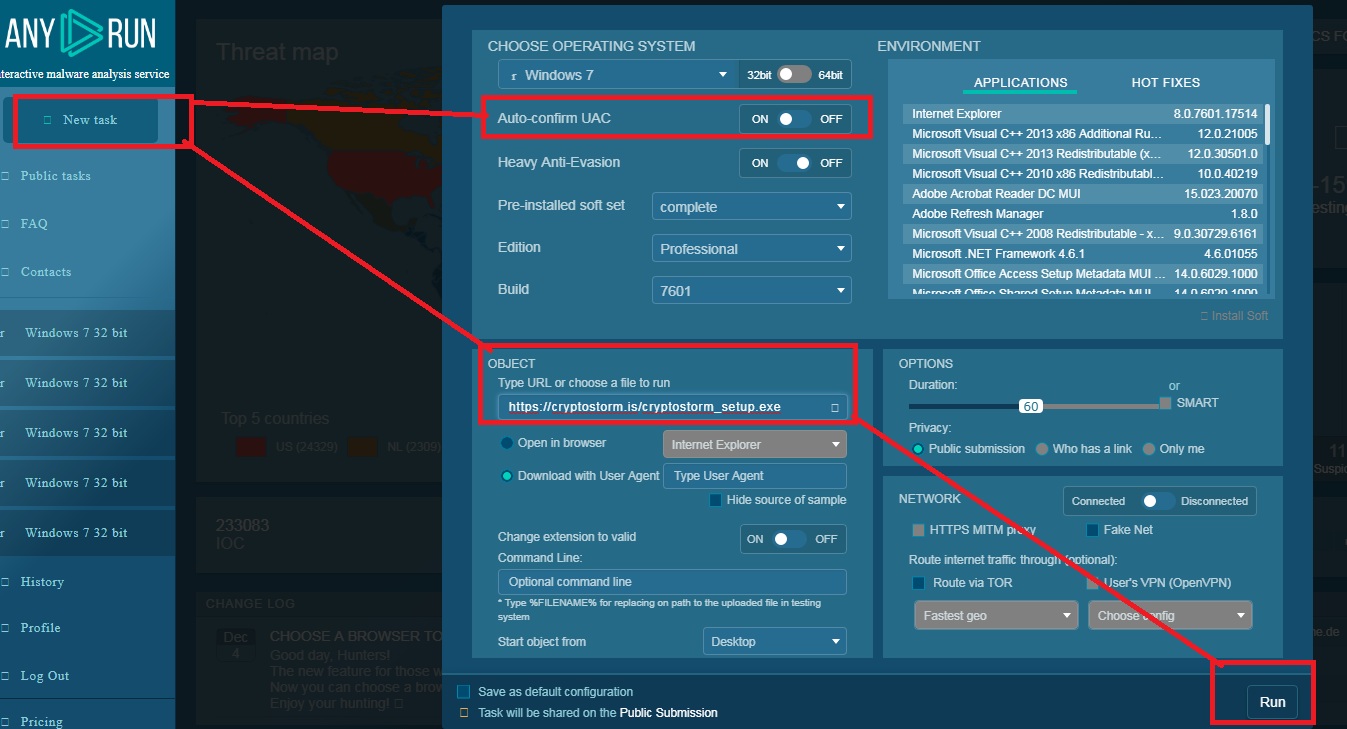Check Save as default configuration
Viewport: 1347px width, 729px height.
pos(463,692)
